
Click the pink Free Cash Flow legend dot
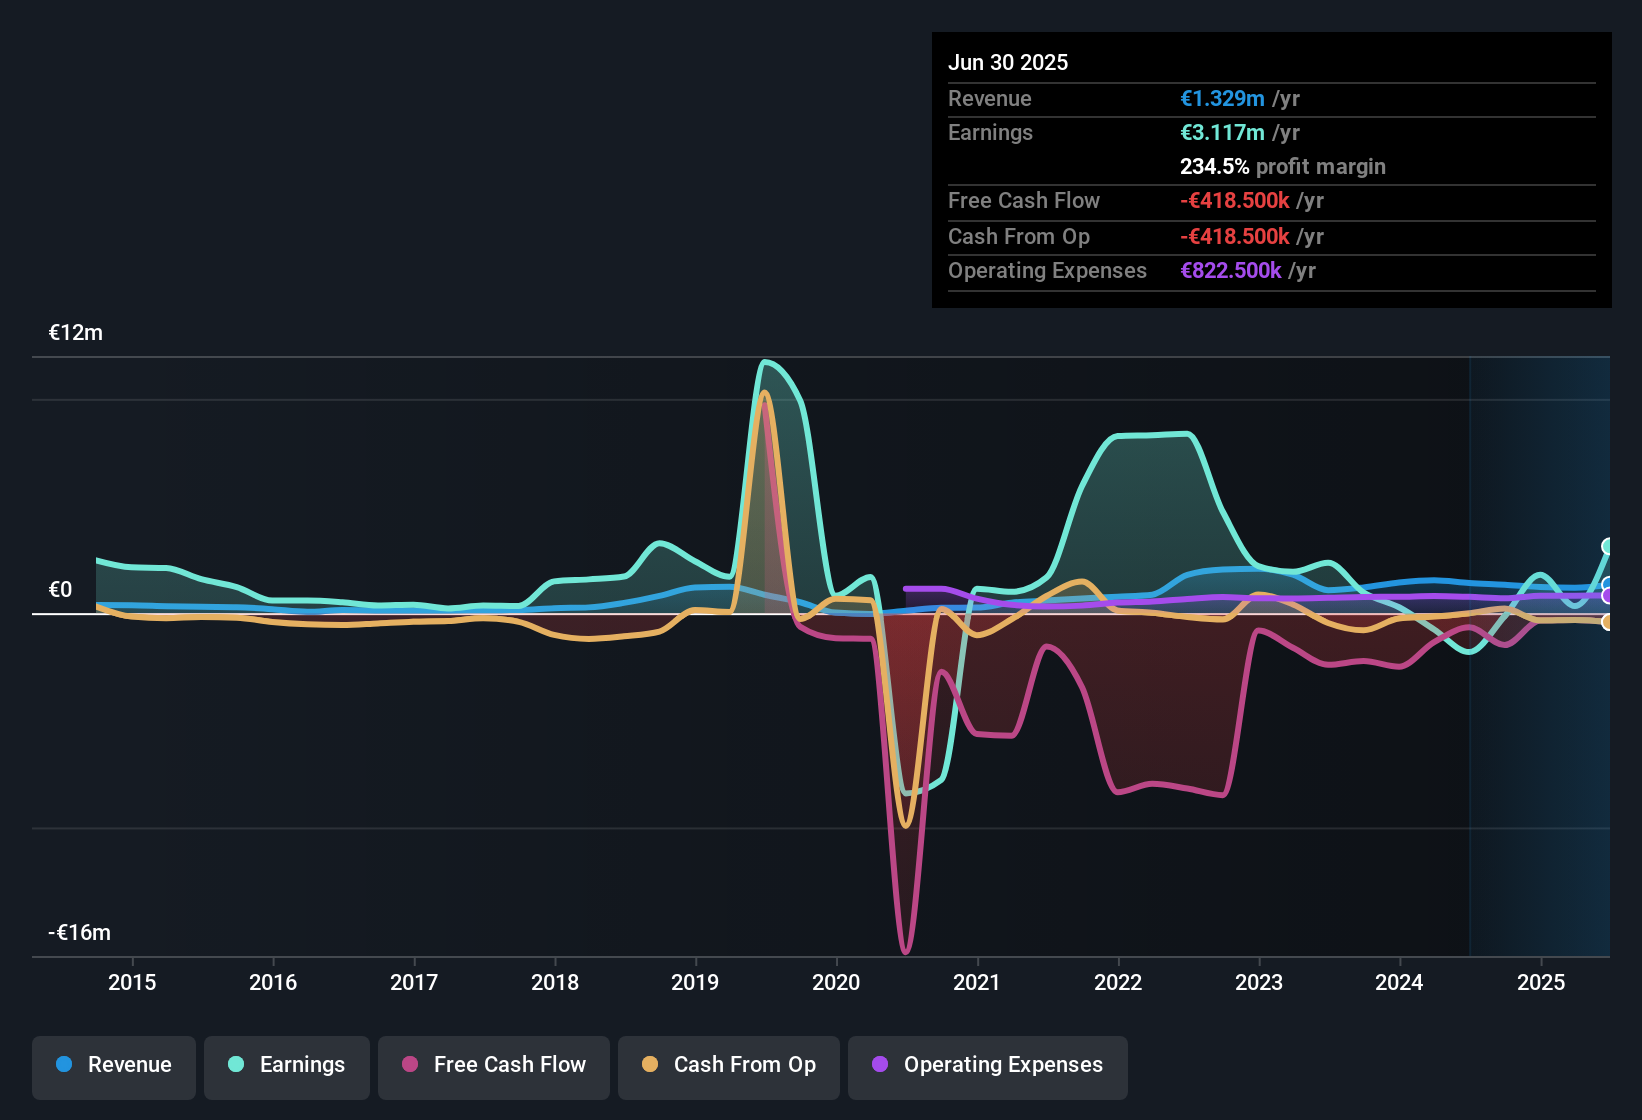click(x=410, y=1065)
